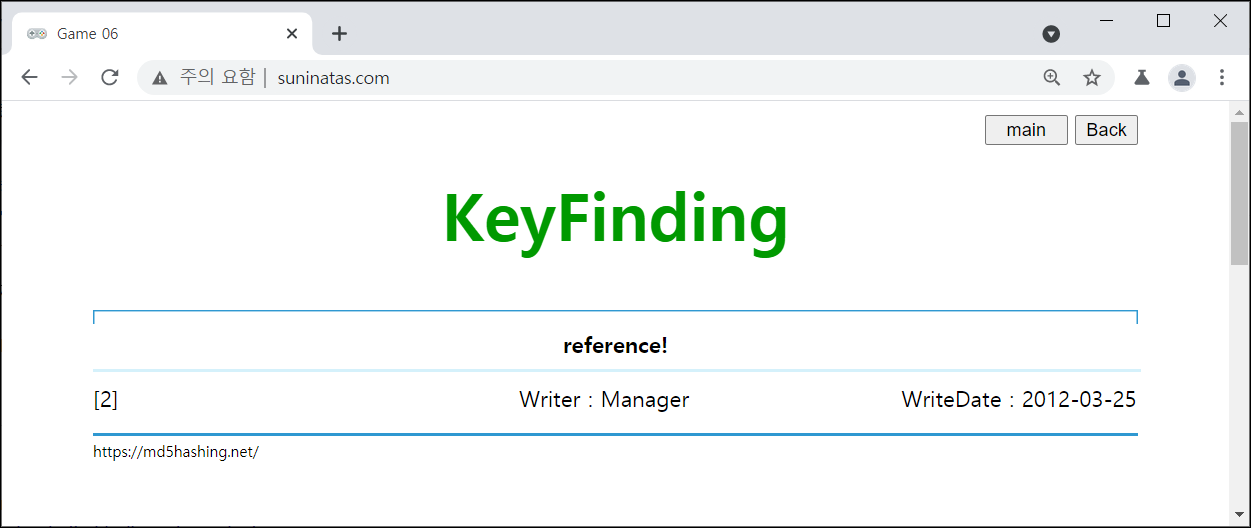Image resolution: width=1251 pixels, height=528 pixels.
Task: Click the main button
Action: [1026, 130]
